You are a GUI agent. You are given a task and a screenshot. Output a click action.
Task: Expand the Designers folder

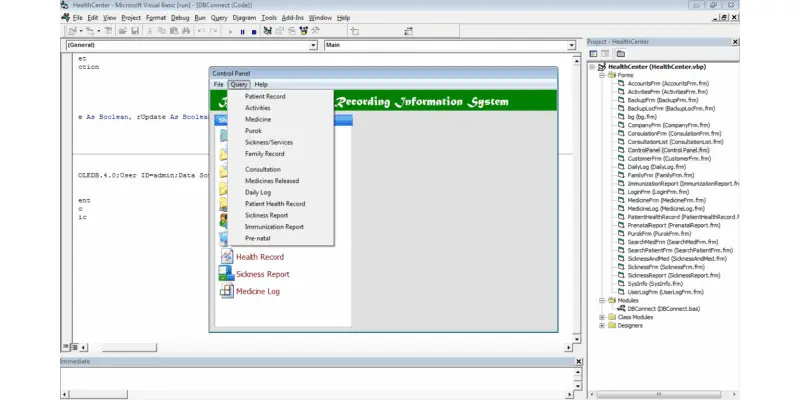coord(602,326)
